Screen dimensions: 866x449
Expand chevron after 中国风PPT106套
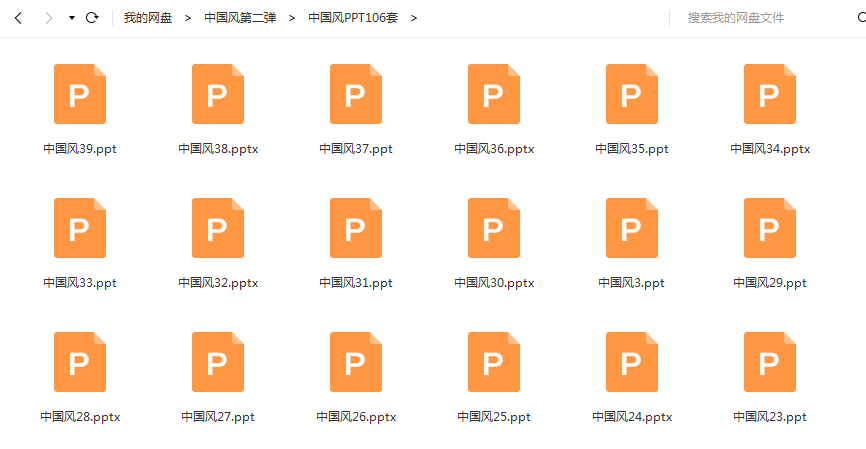(x=414, y=18)
